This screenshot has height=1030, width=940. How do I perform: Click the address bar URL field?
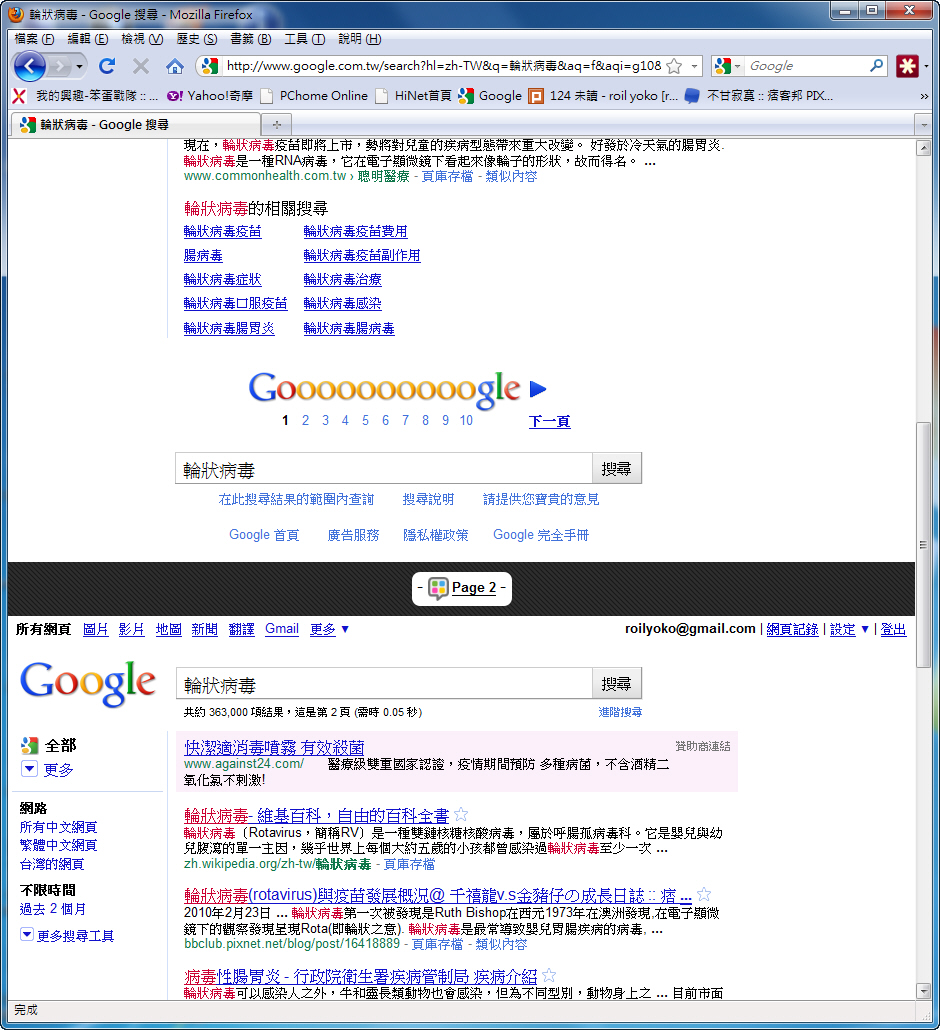click(443, 66)
